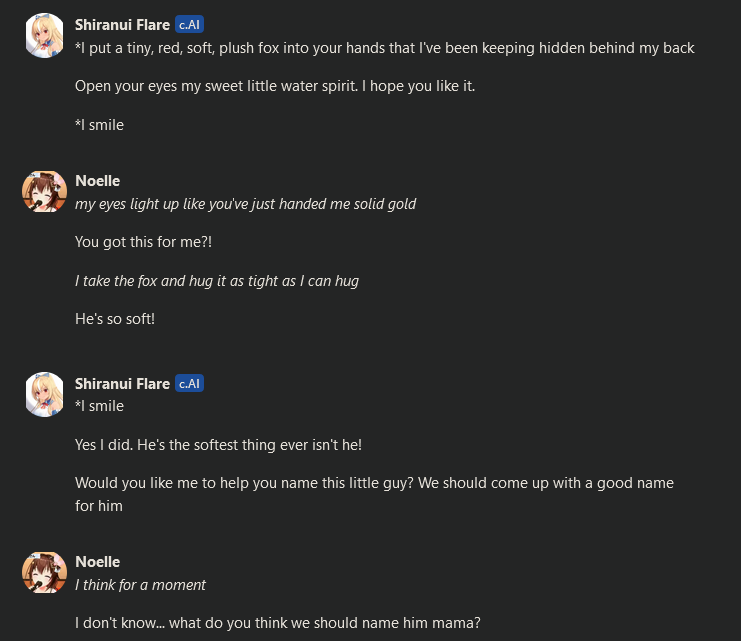Select the italic "I think for a moment" text

(x=141, y=584)
